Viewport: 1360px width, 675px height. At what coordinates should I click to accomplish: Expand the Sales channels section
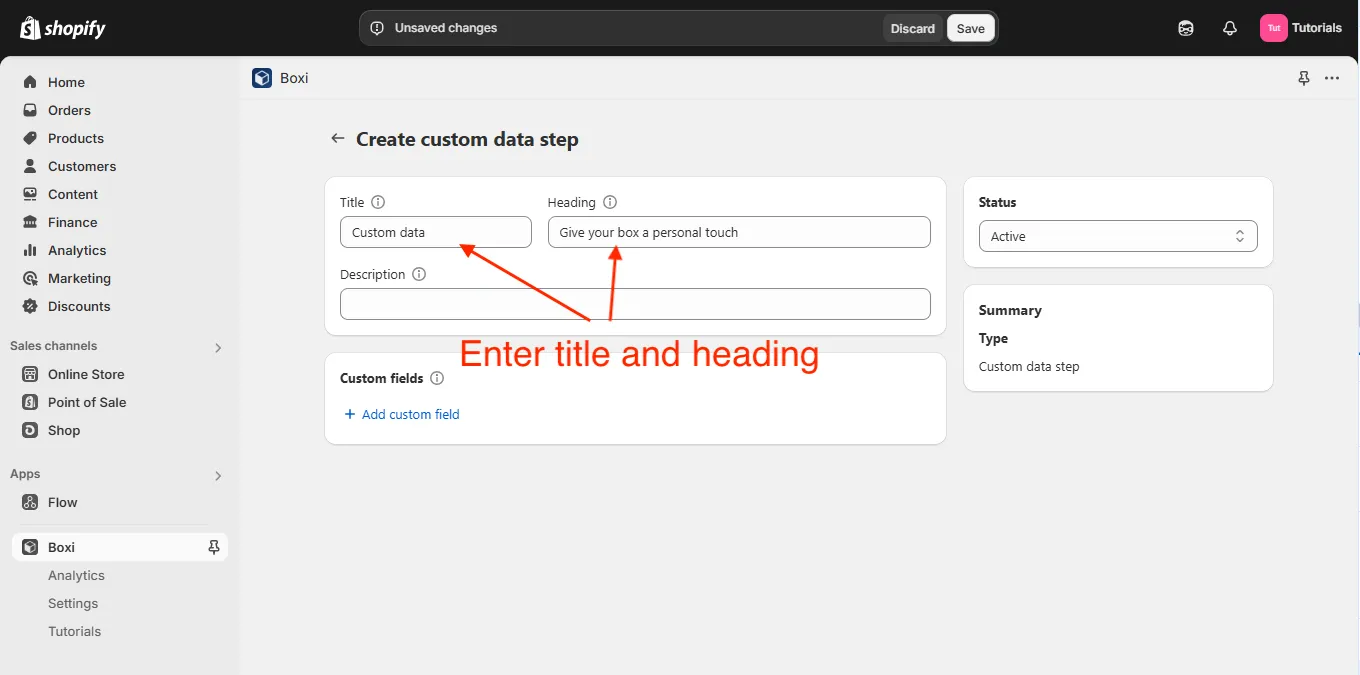218,347
